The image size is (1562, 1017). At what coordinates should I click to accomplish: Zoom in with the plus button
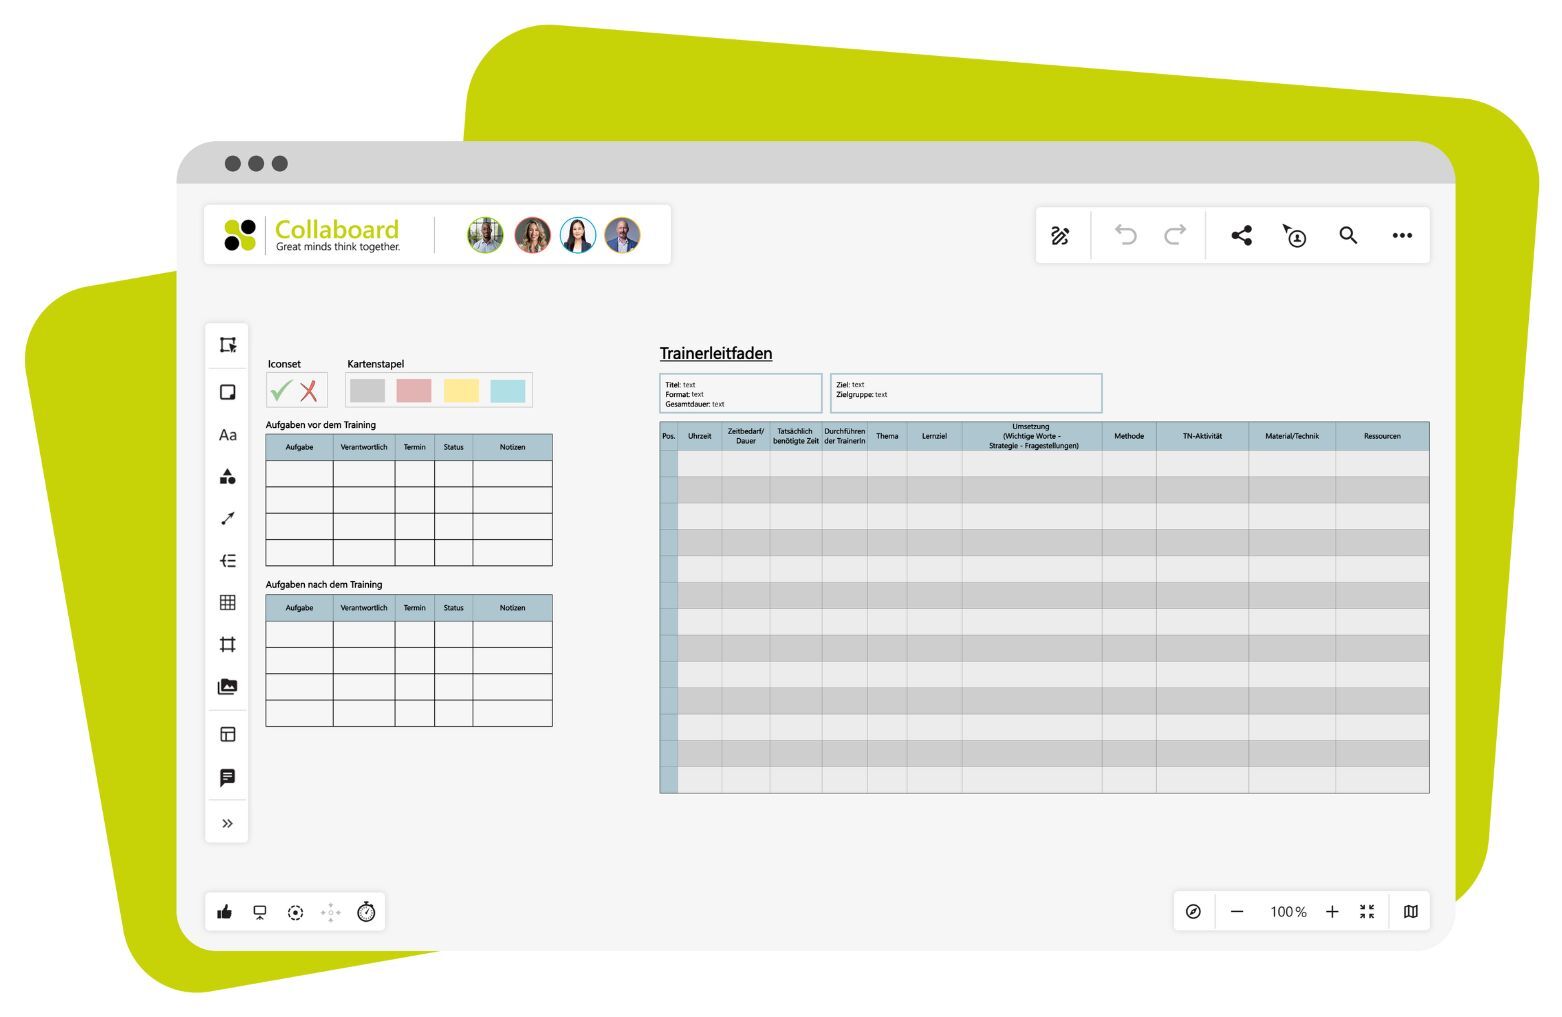point(1332,912)
